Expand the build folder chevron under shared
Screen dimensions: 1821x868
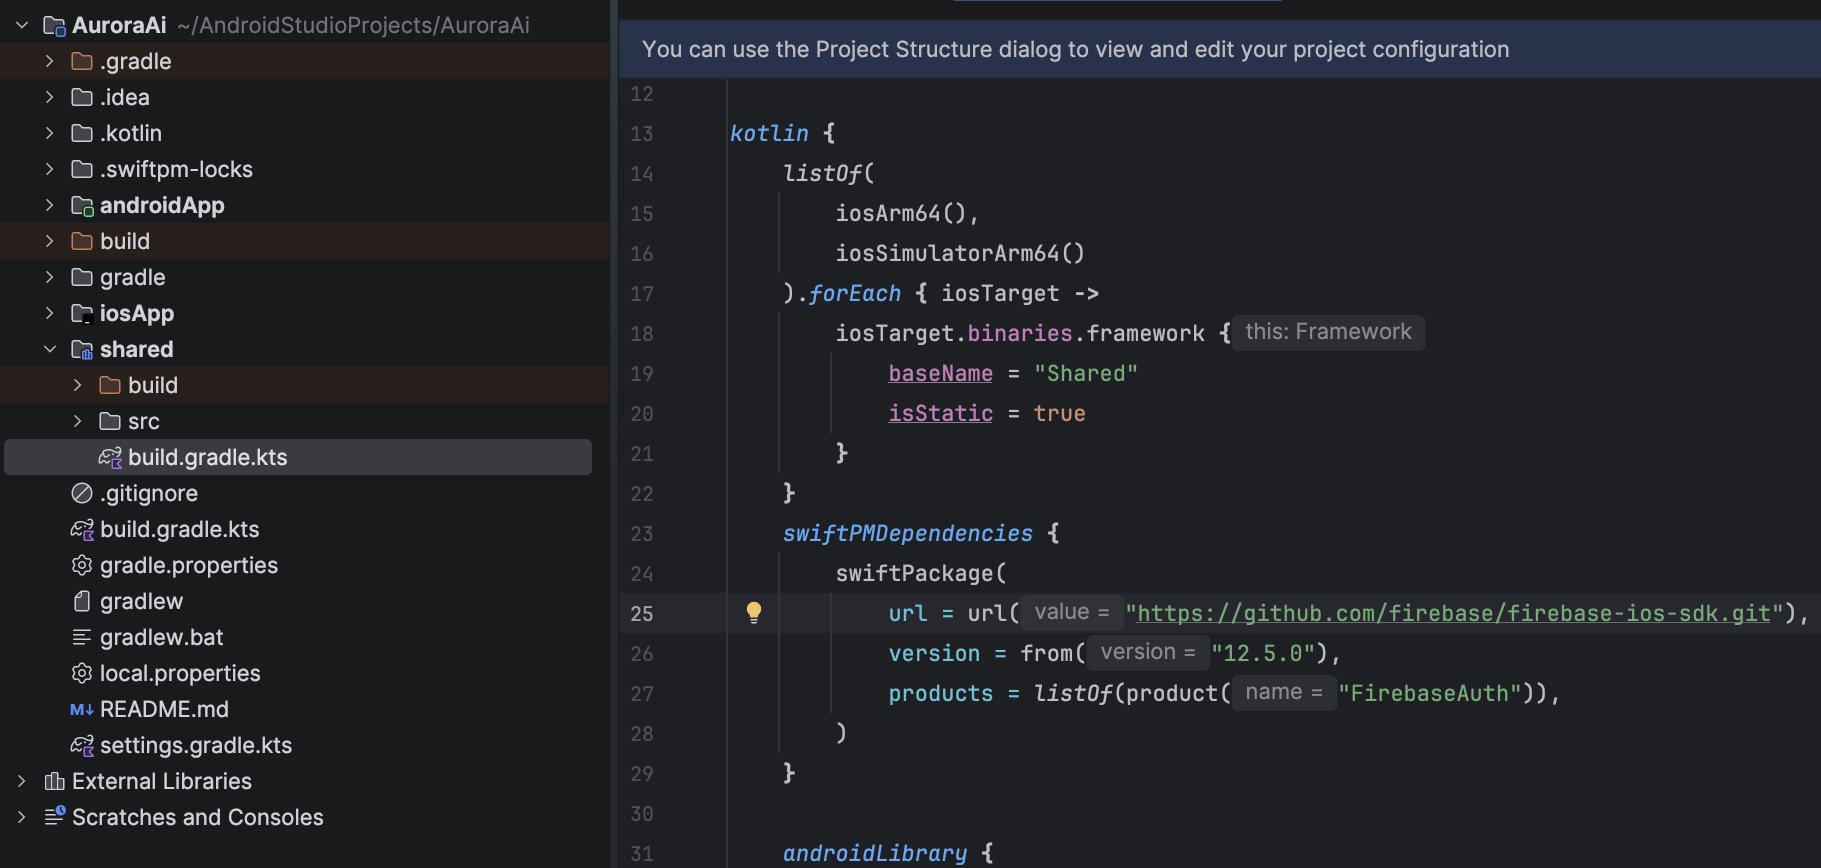(x=78, y=385)
